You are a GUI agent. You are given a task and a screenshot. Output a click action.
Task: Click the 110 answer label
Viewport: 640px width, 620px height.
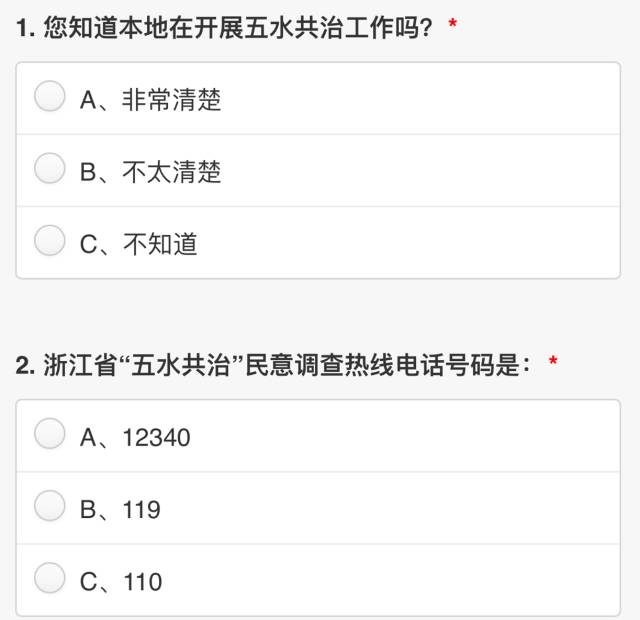[142, 582]
